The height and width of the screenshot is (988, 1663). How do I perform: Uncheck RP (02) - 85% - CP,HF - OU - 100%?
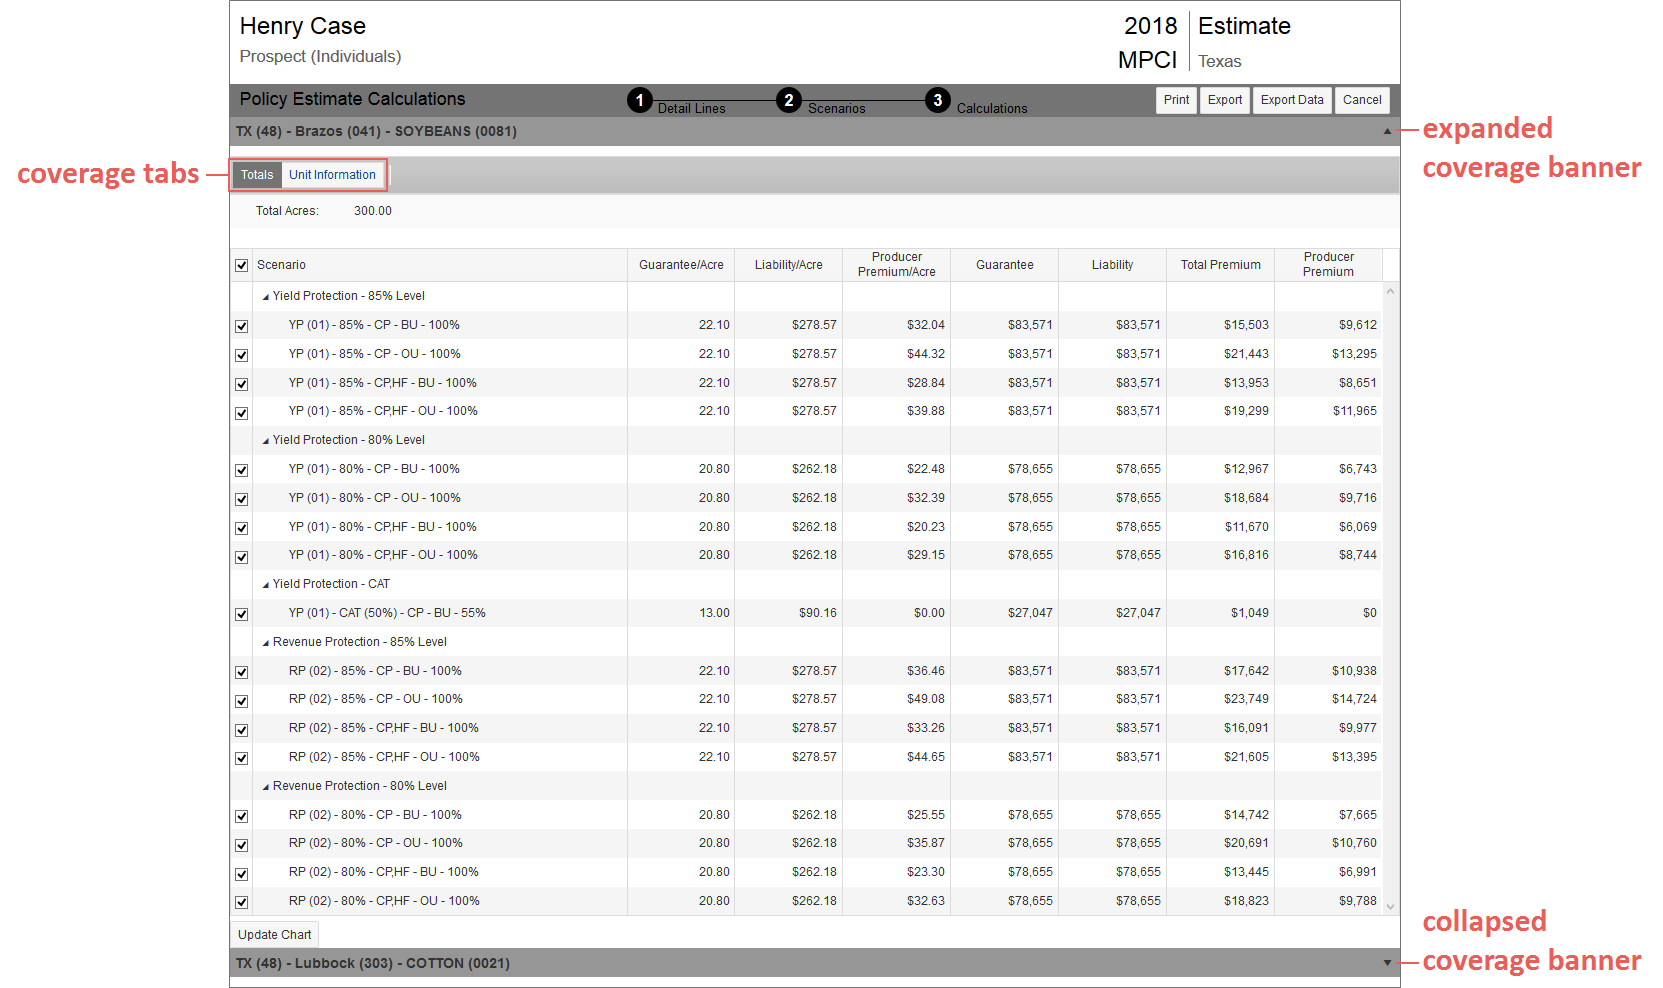(241, 758)
